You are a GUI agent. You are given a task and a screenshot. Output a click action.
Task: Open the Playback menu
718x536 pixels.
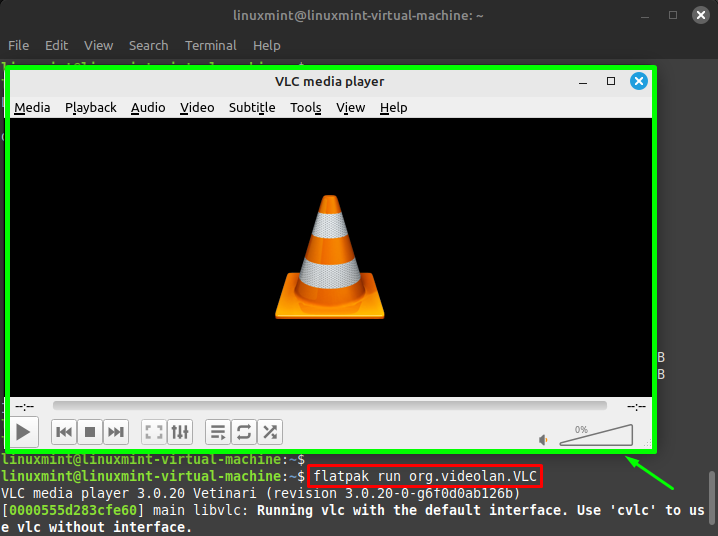(91, 108)
